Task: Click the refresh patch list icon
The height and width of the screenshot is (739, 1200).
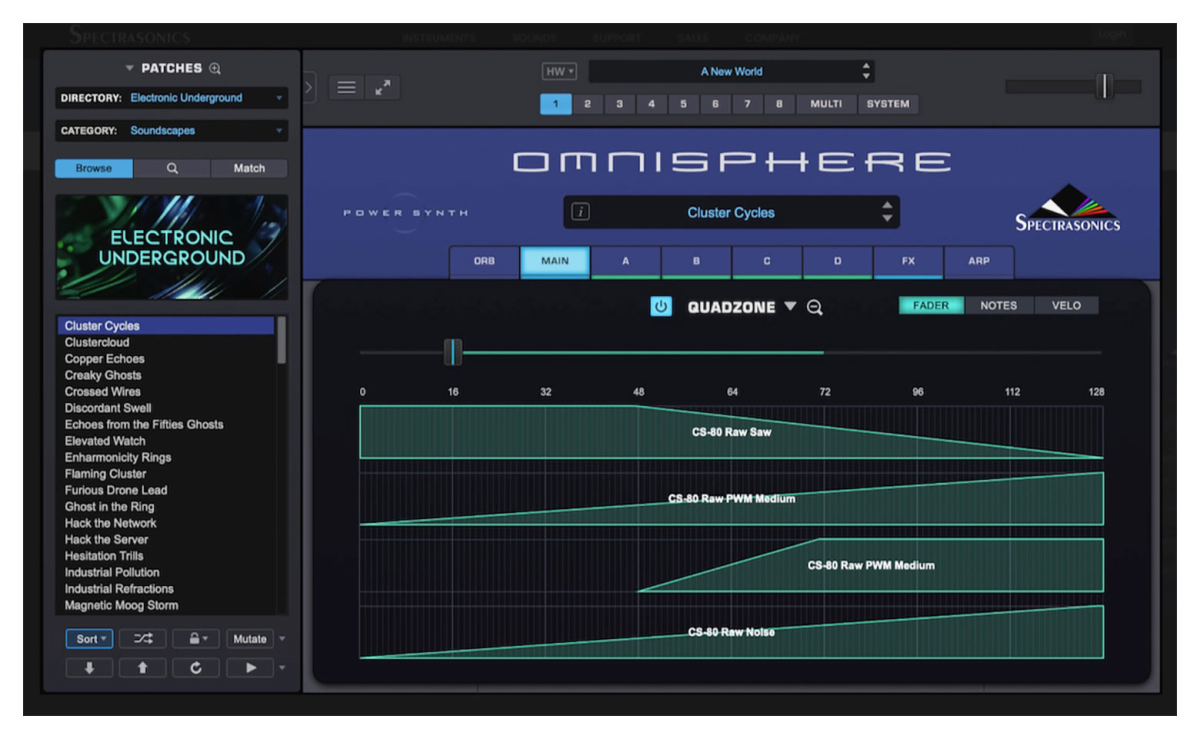Action: (x=196, y=668)
